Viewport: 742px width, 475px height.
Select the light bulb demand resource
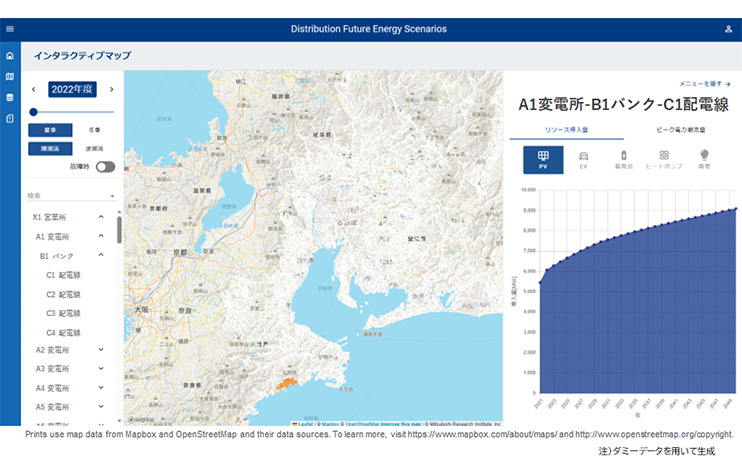(704, 160)
